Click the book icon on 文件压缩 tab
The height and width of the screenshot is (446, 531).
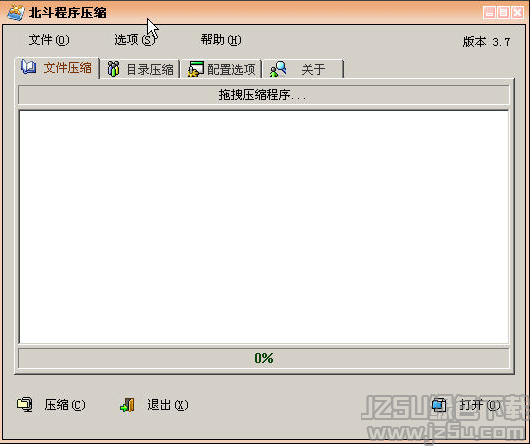[28, 67]
